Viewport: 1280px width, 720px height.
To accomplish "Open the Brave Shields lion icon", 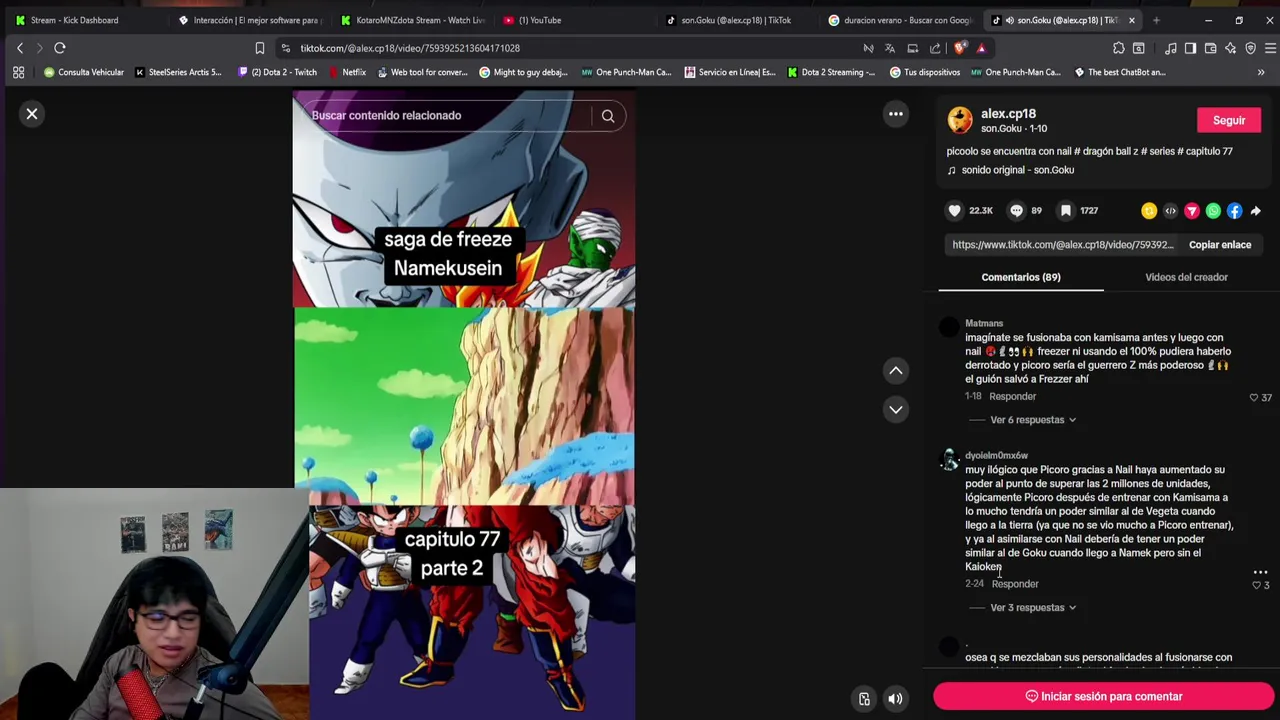I will [960, 48].
